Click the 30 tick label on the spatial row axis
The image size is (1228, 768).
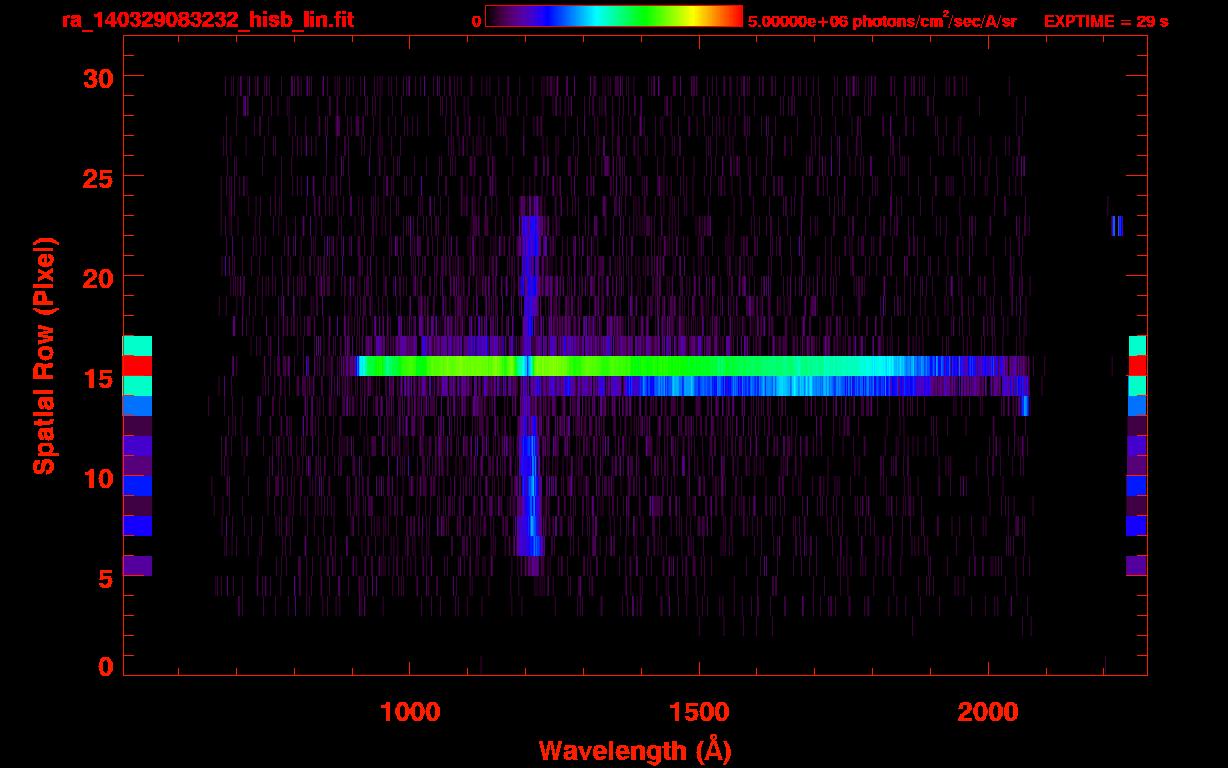pyautogui.click(x=97, y=77)
